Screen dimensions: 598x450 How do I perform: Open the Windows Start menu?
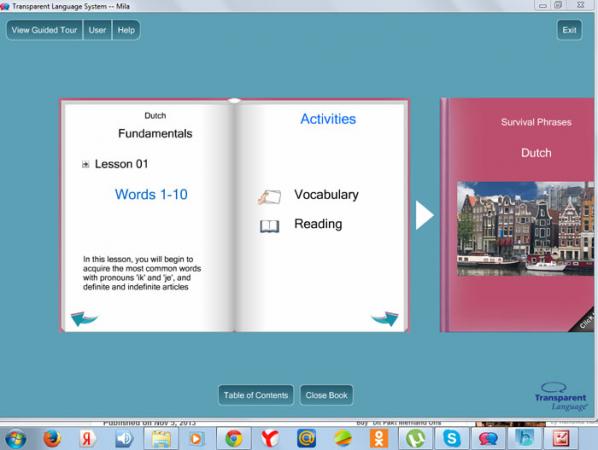tap(16, 439)
